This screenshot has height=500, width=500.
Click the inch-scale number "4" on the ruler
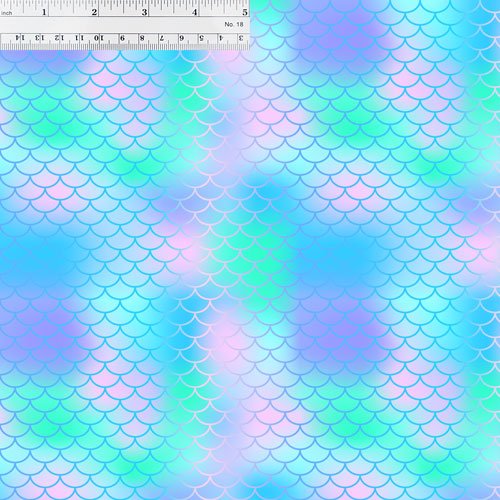click(x=195, y=12)
